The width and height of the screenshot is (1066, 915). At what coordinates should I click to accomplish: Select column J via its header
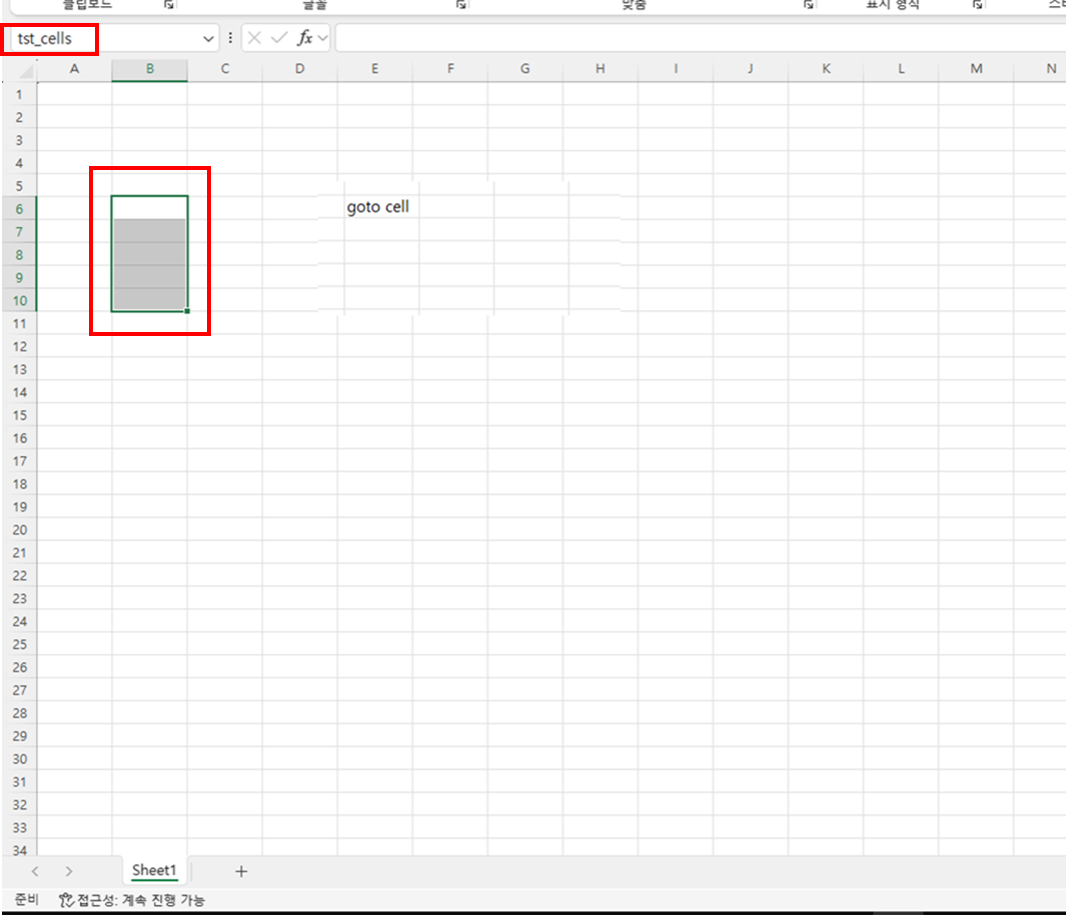pyautogui.click(x=751, y=69)
